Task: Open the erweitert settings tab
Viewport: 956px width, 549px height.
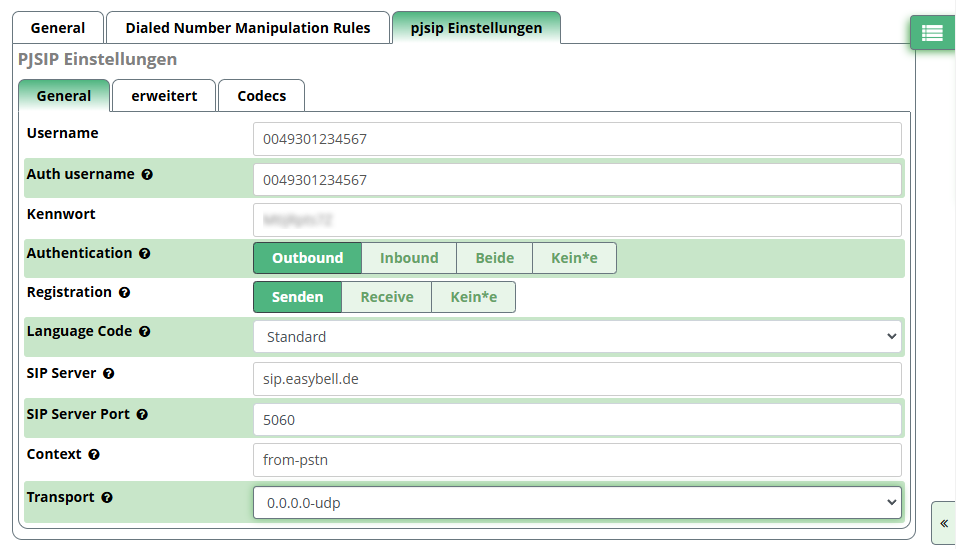Action: [x=164, y=96]
